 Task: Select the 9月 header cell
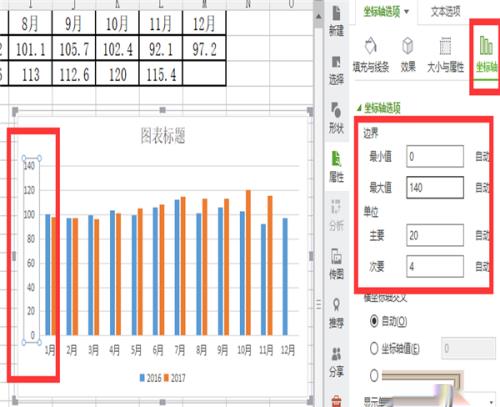pyautogui.click(x=74, y=23)
